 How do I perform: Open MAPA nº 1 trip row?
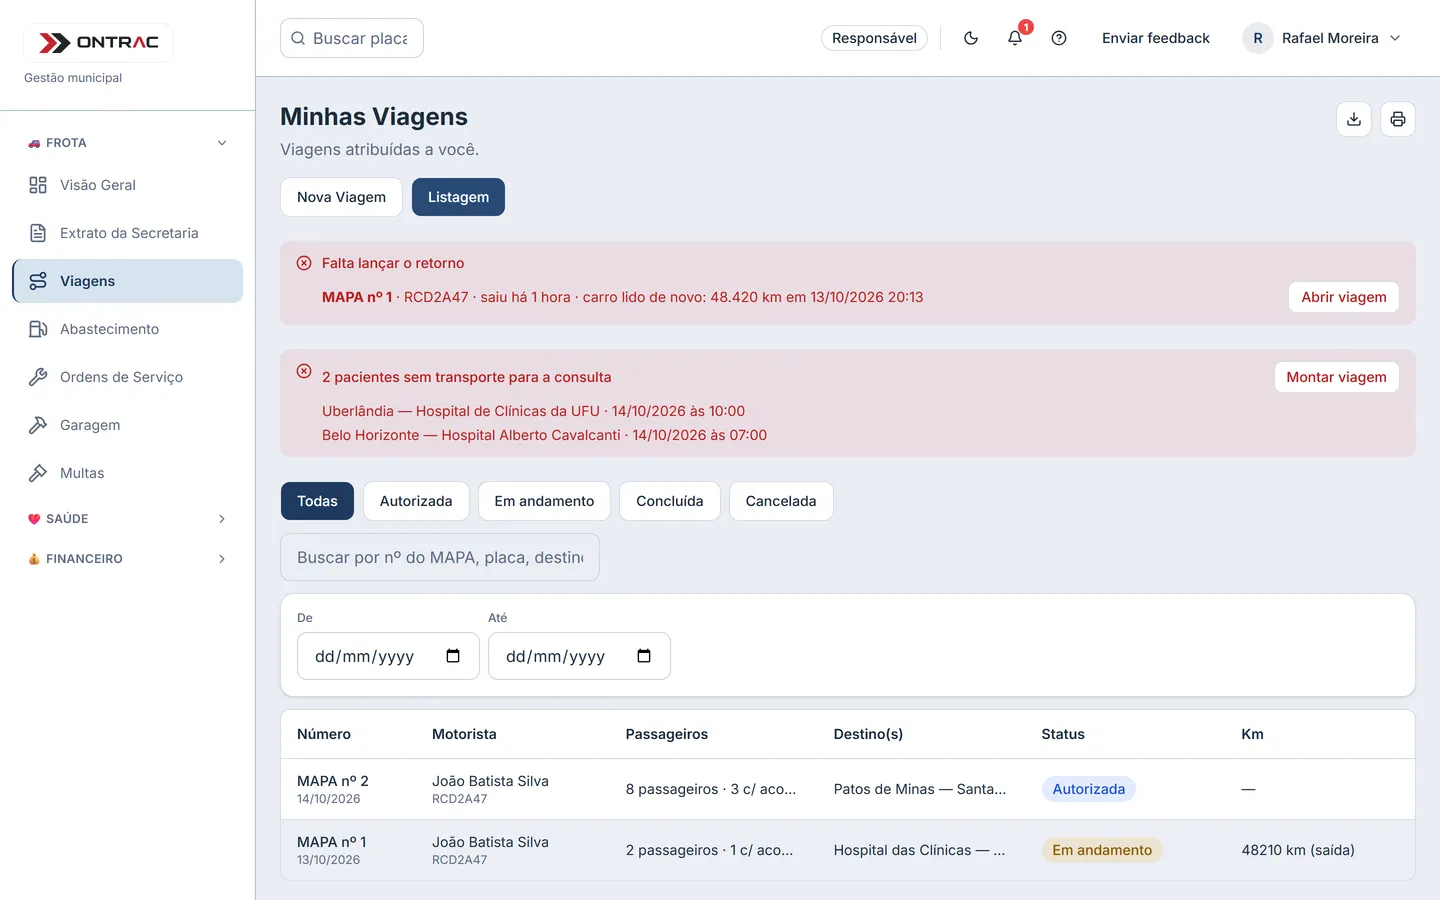tap(848, 850)
